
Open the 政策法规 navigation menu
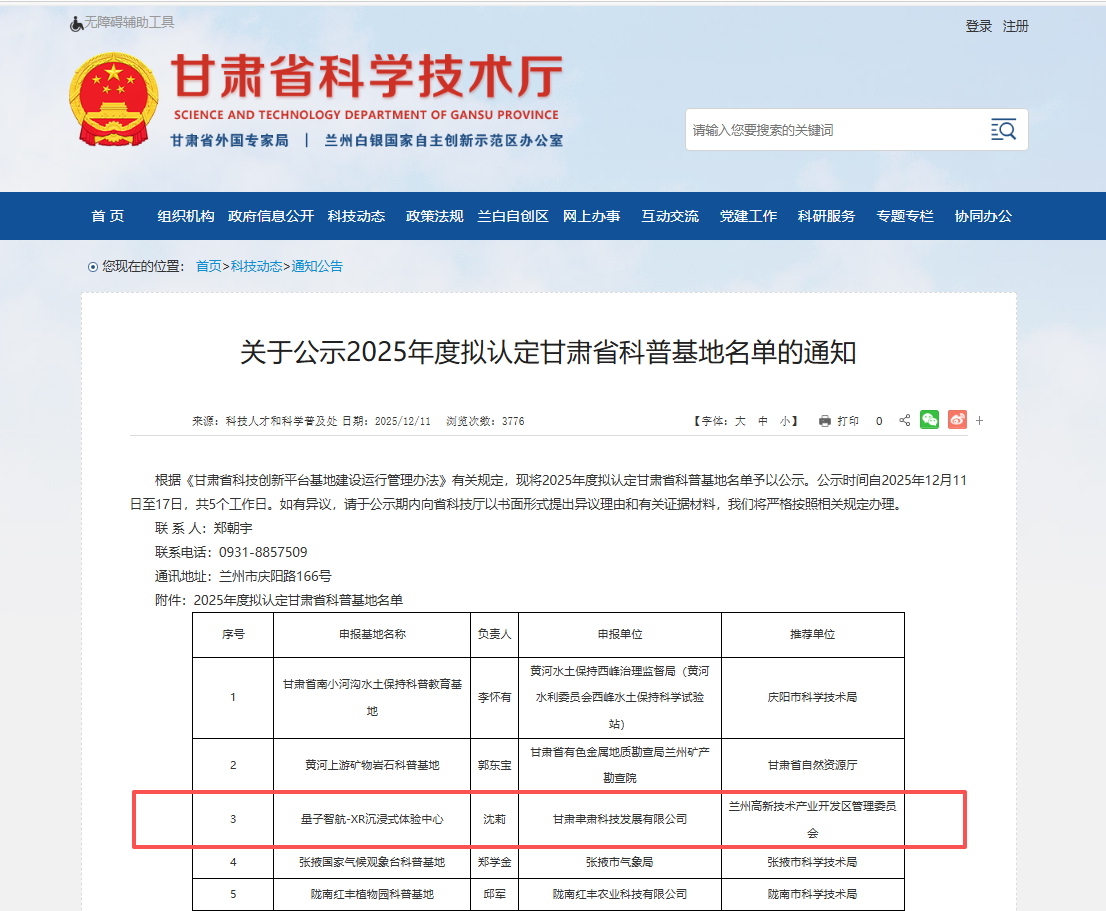click(435, 216)
